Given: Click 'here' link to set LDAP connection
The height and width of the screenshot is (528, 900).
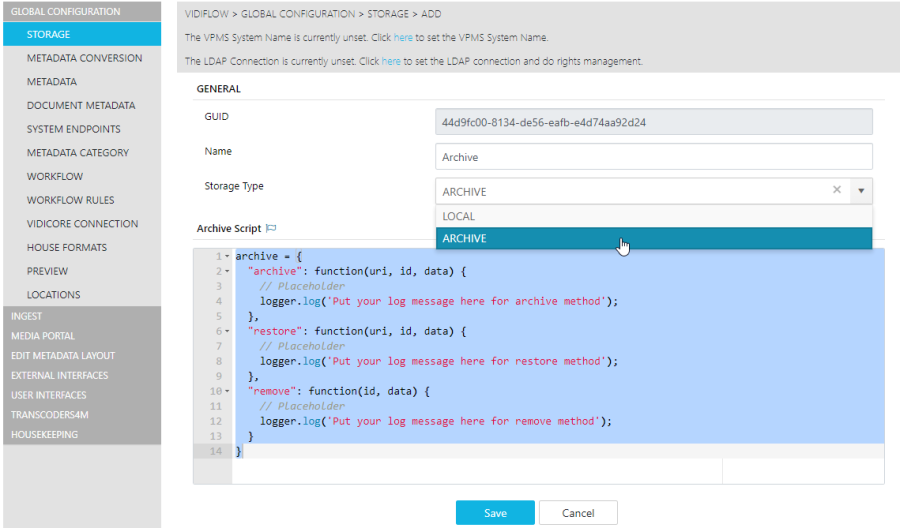Looking at the screenshot, I should [391, 61].
